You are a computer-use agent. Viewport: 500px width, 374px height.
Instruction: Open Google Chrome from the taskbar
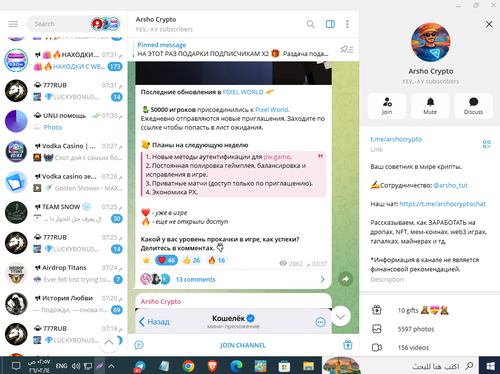pos(188,366)
